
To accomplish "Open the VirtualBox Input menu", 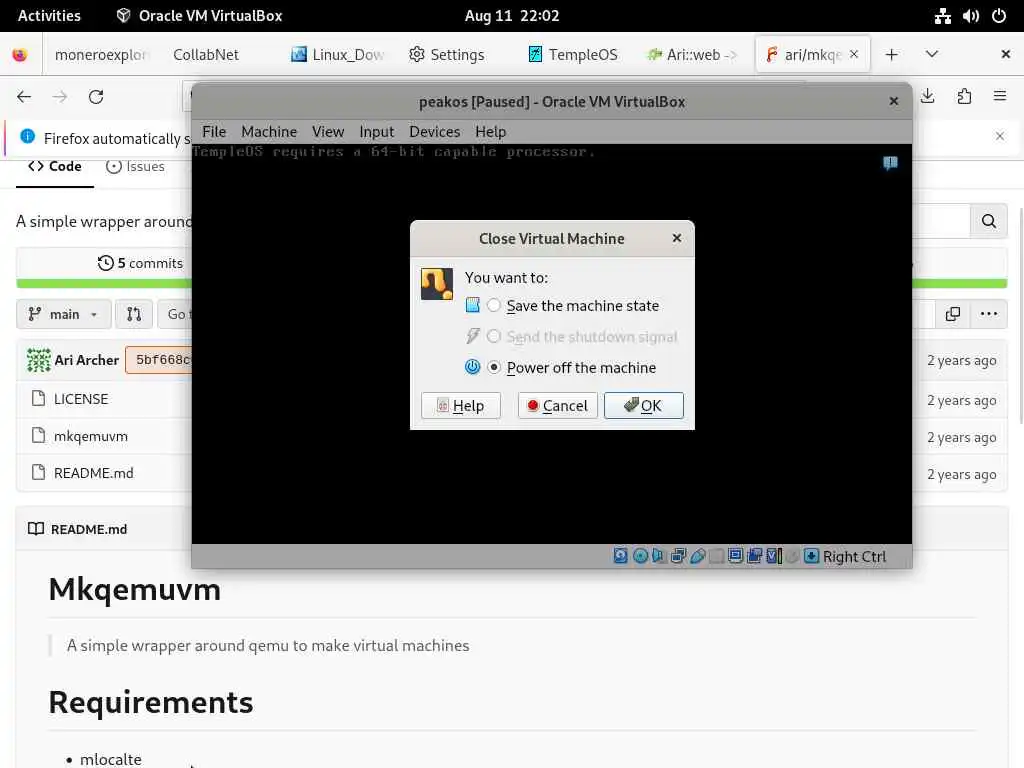I will click(x=377, y=131).
